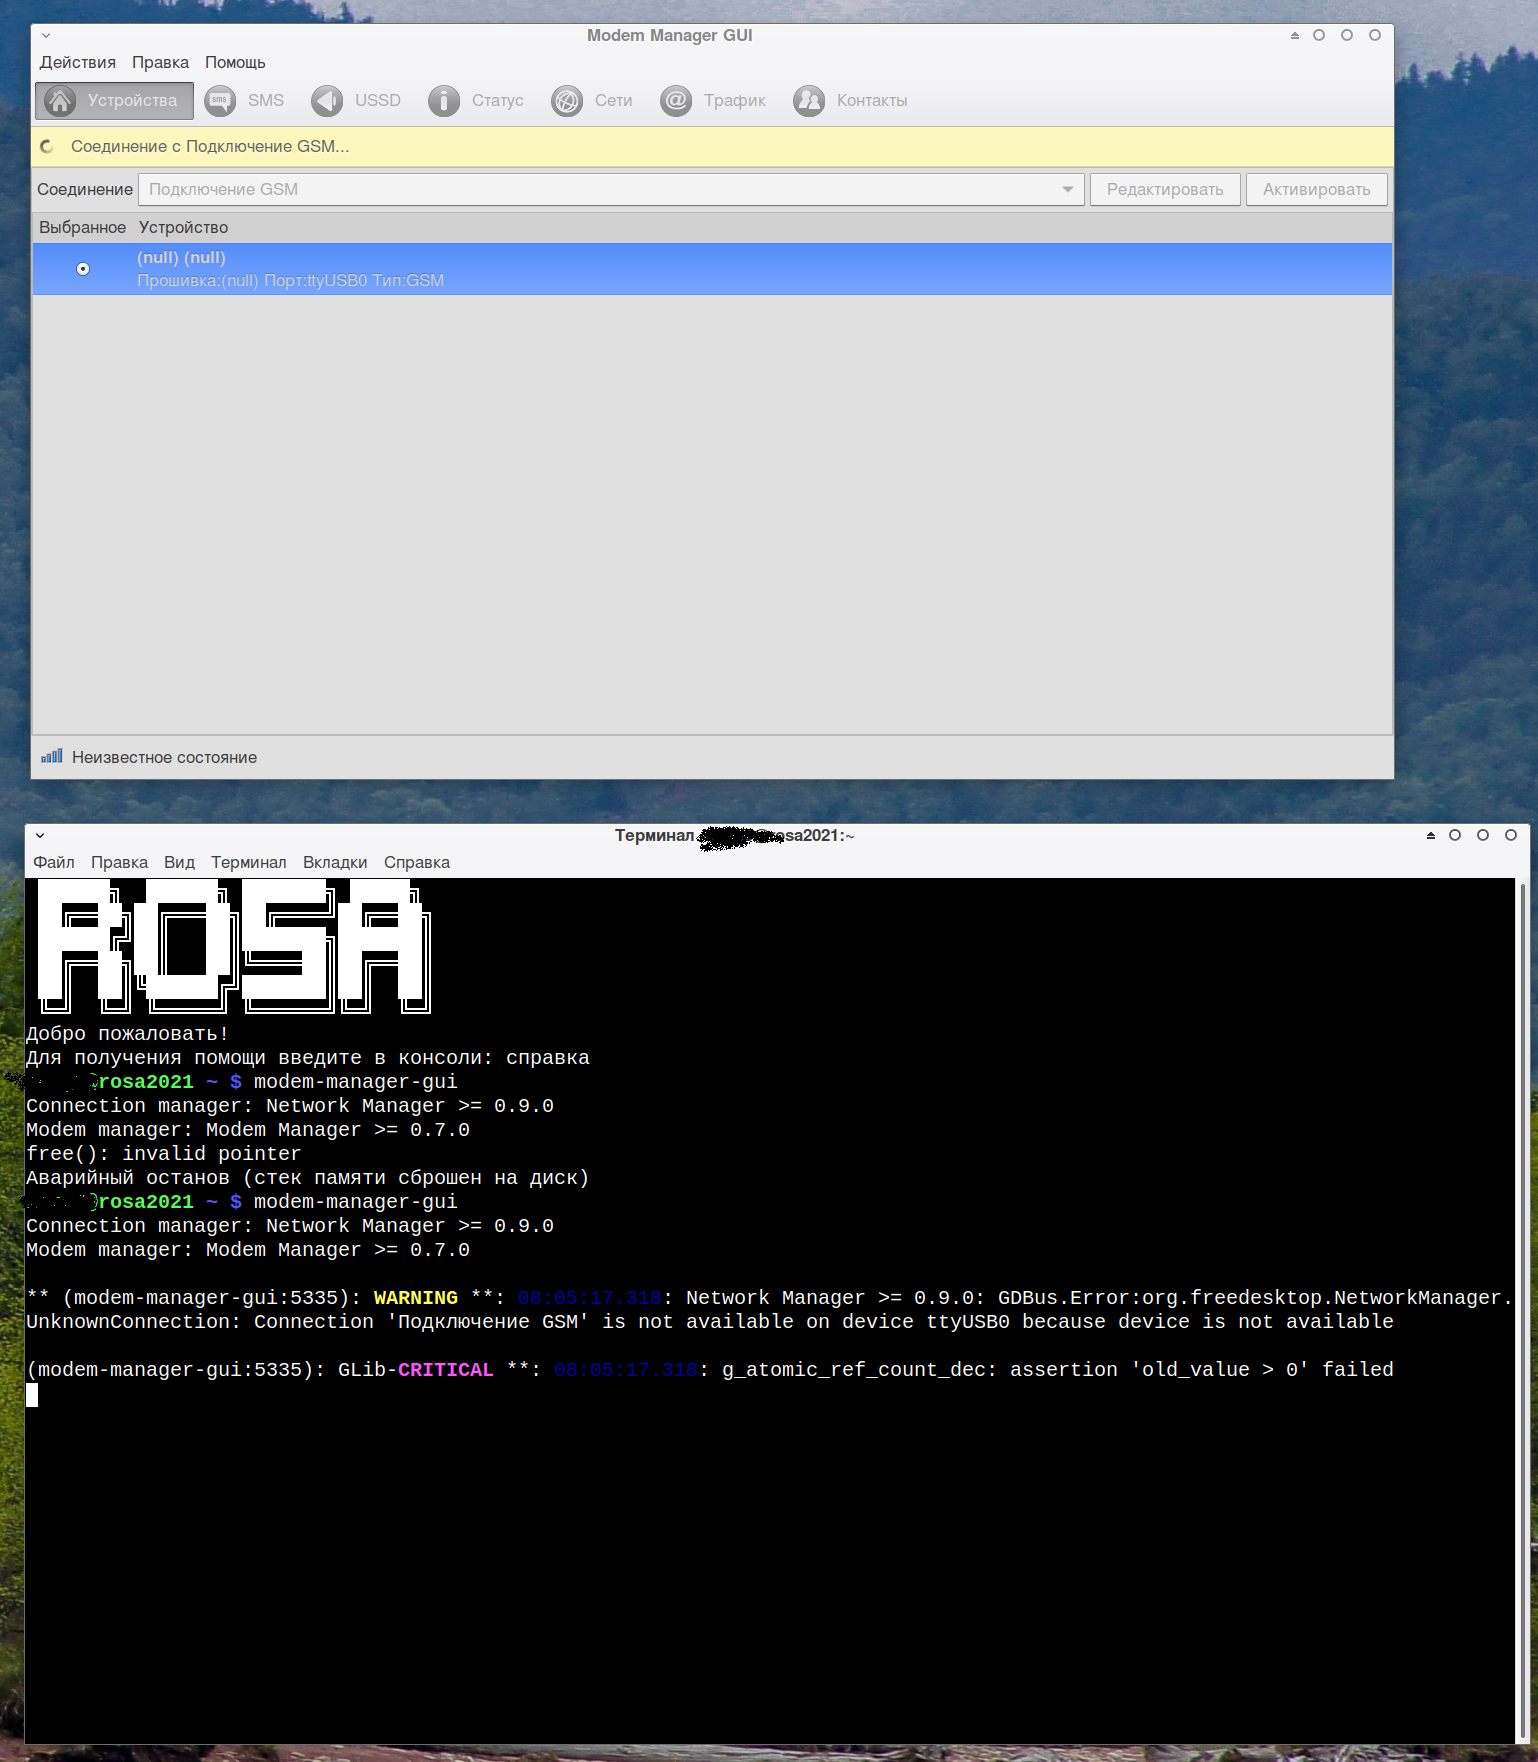Click the 'Соединение с Подключение GSM...' message
Screen dimensions: 1538x1762
(x=210, y=147)
